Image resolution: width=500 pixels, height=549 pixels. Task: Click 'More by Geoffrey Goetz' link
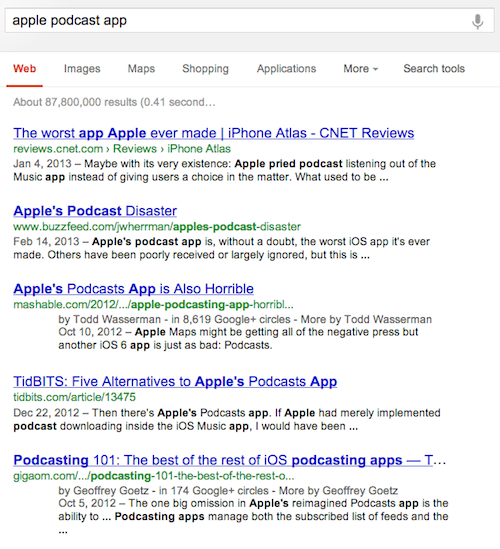point(338,491)
